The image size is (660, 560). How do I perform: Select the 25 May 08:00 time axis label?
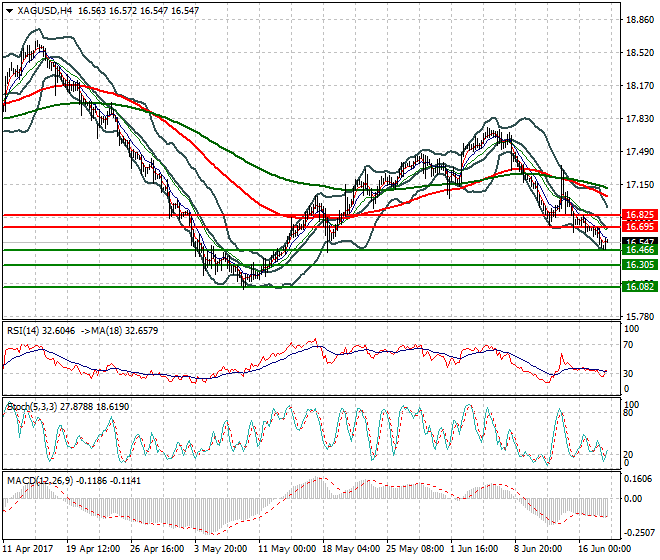[x=416, y=549]
